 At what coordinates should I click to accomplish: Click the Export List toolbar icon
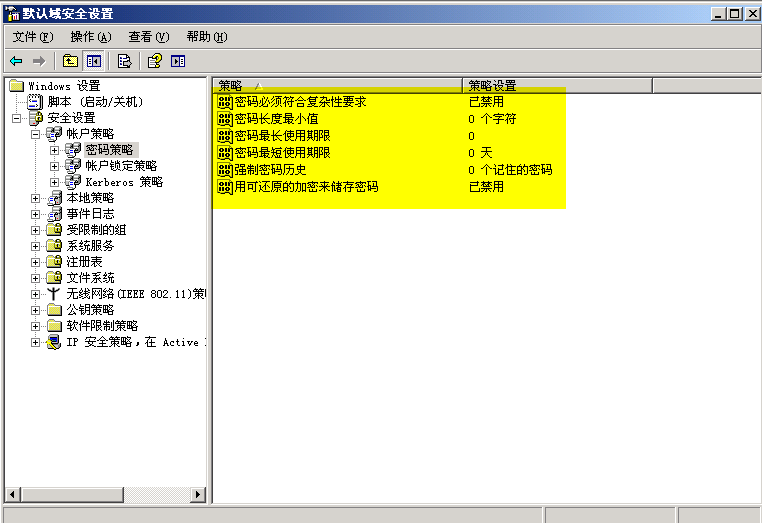124,61
